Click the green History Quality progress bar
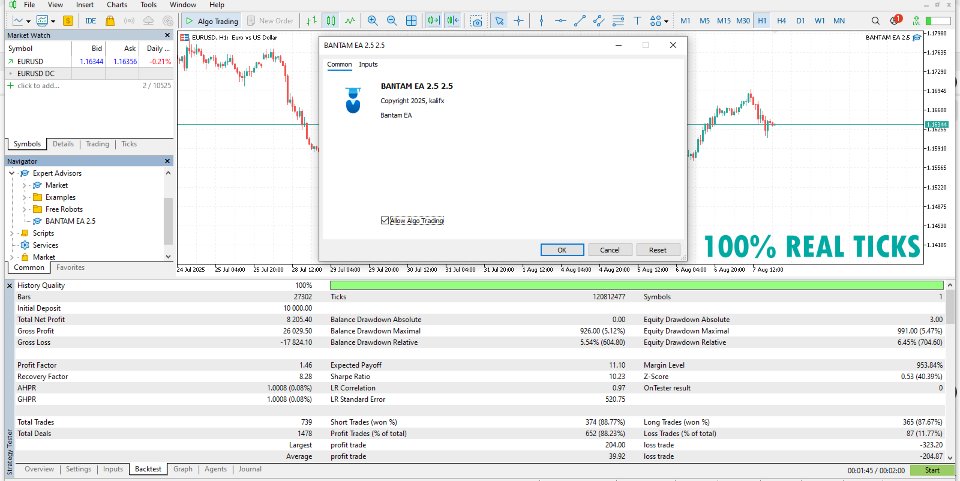Viewport: 960px width, 481px height. coord(636,285)
